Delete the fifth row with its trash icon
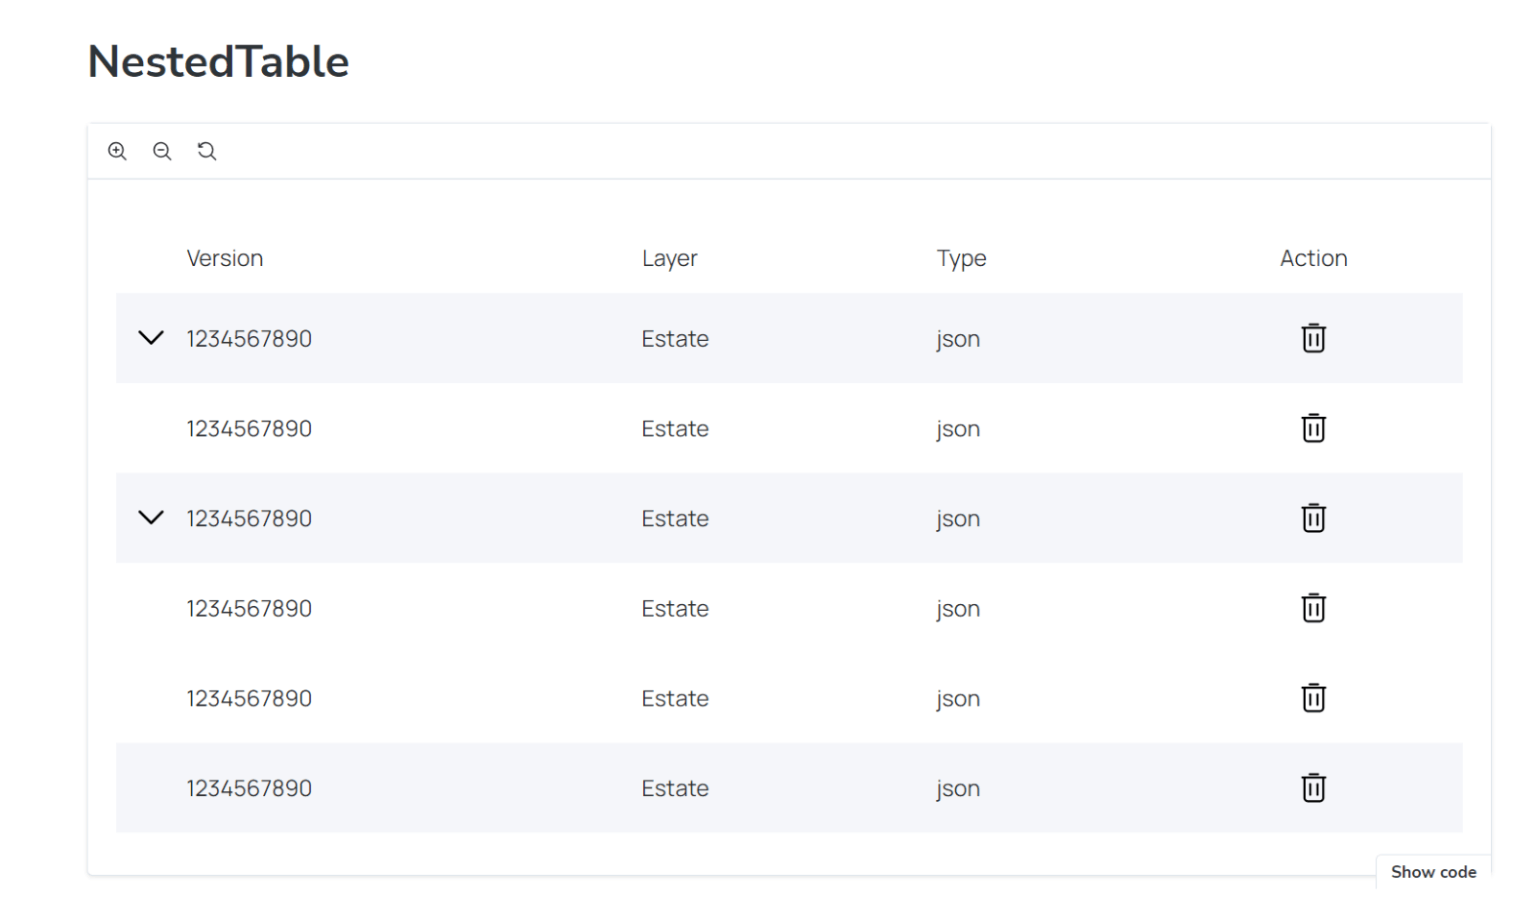 1313,698
